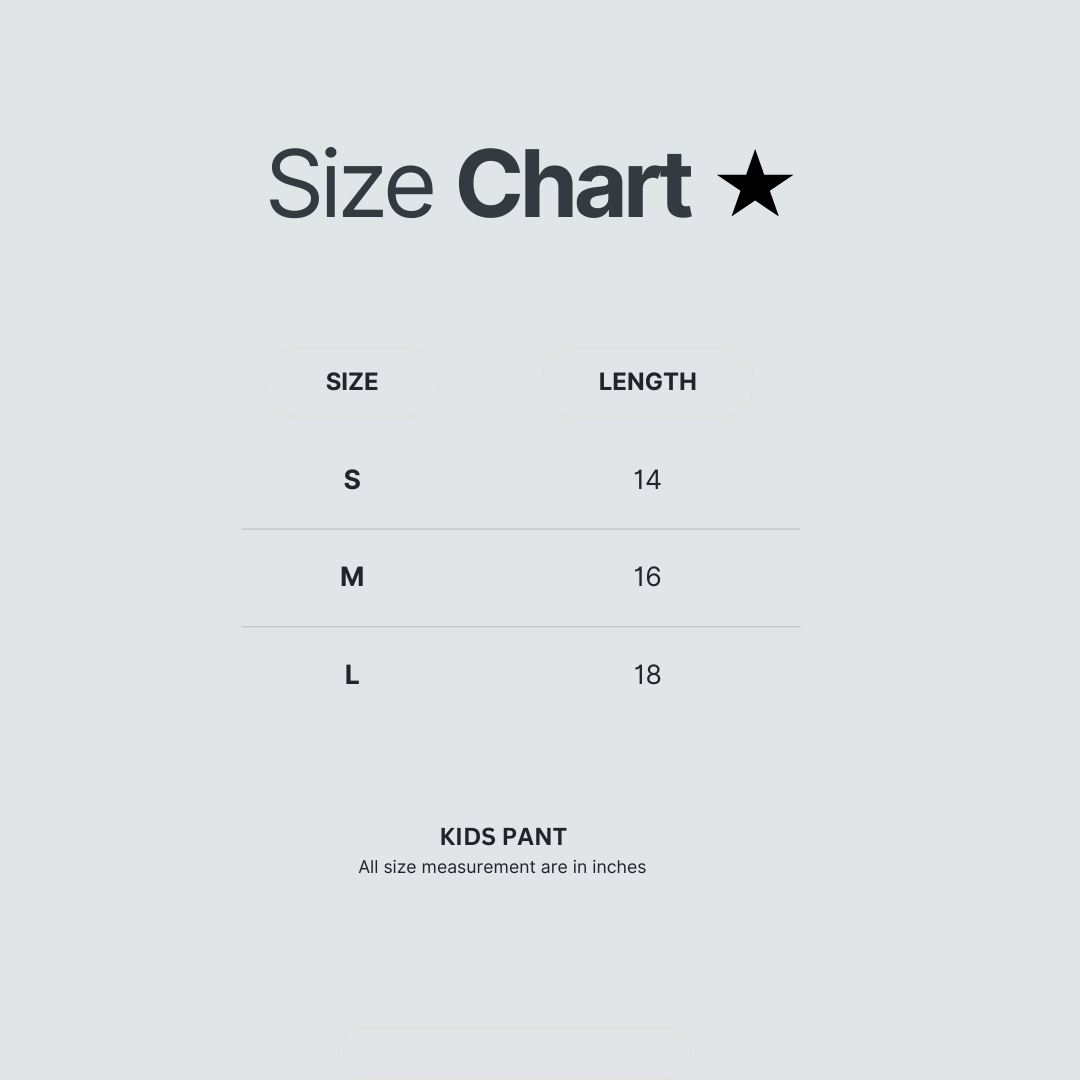This screenshot has width=1080, height=1080.
Task: Click the L size row label
Action: point(352,675)
